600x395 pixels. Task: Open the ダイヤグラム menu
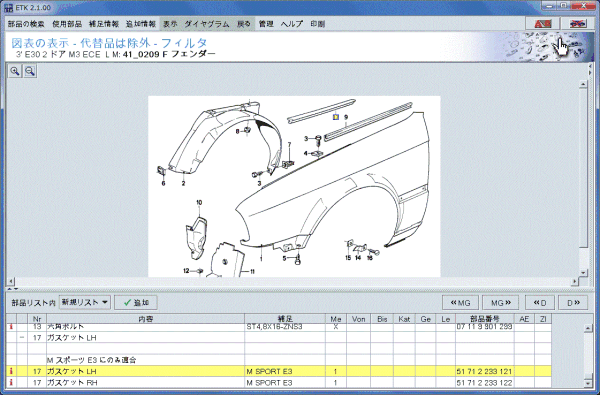click(207, 24)
